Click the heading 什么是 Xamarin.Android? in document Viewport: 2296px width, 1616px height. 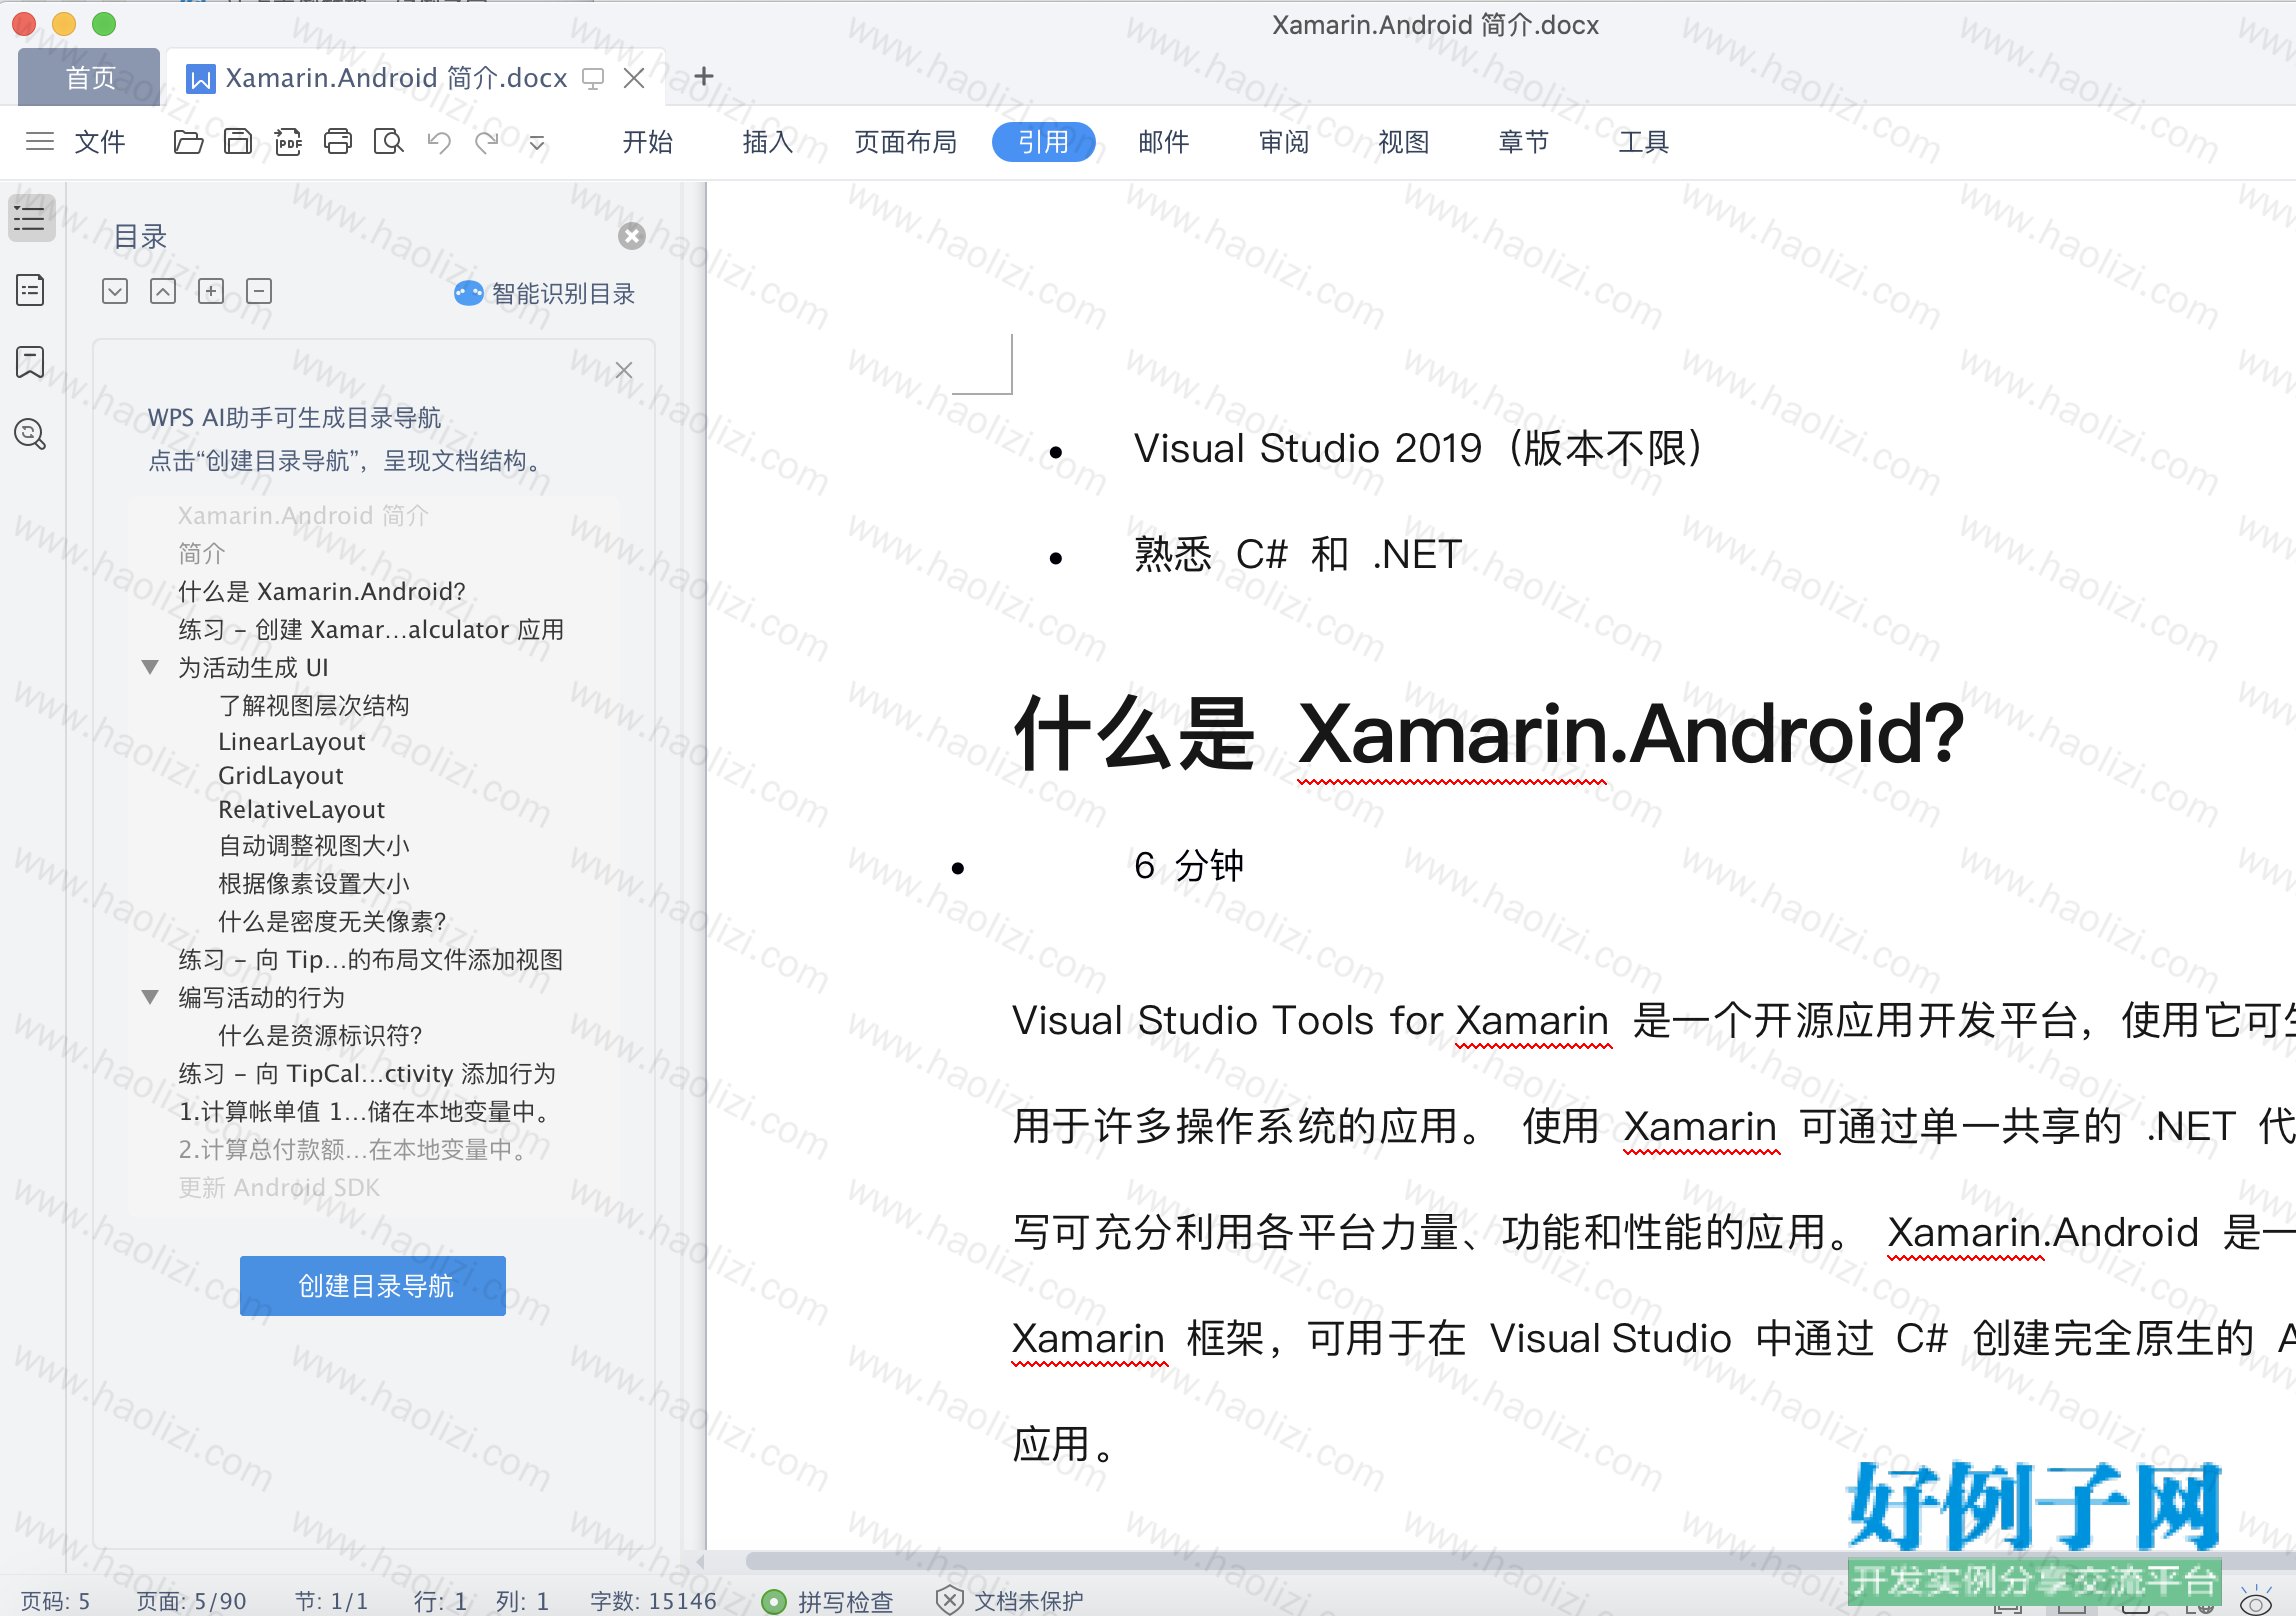point(1489,734)
